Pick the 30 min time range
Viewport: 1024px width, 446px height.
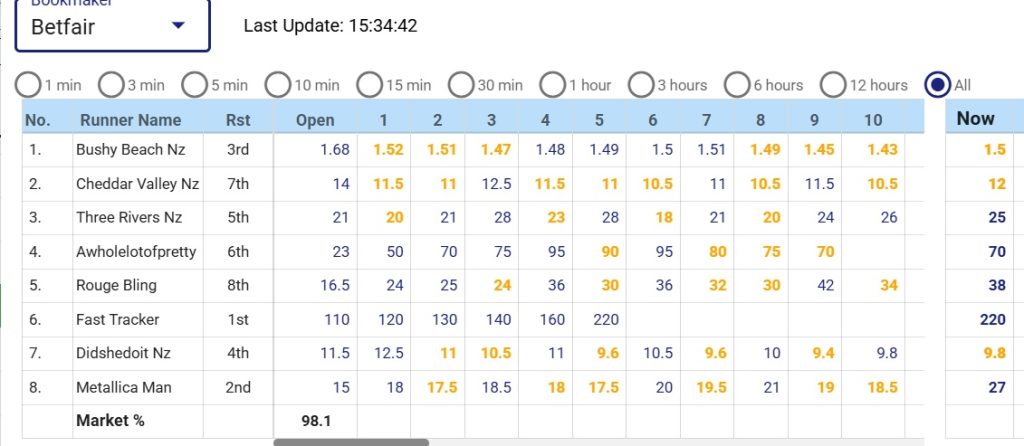coord(461,85)
